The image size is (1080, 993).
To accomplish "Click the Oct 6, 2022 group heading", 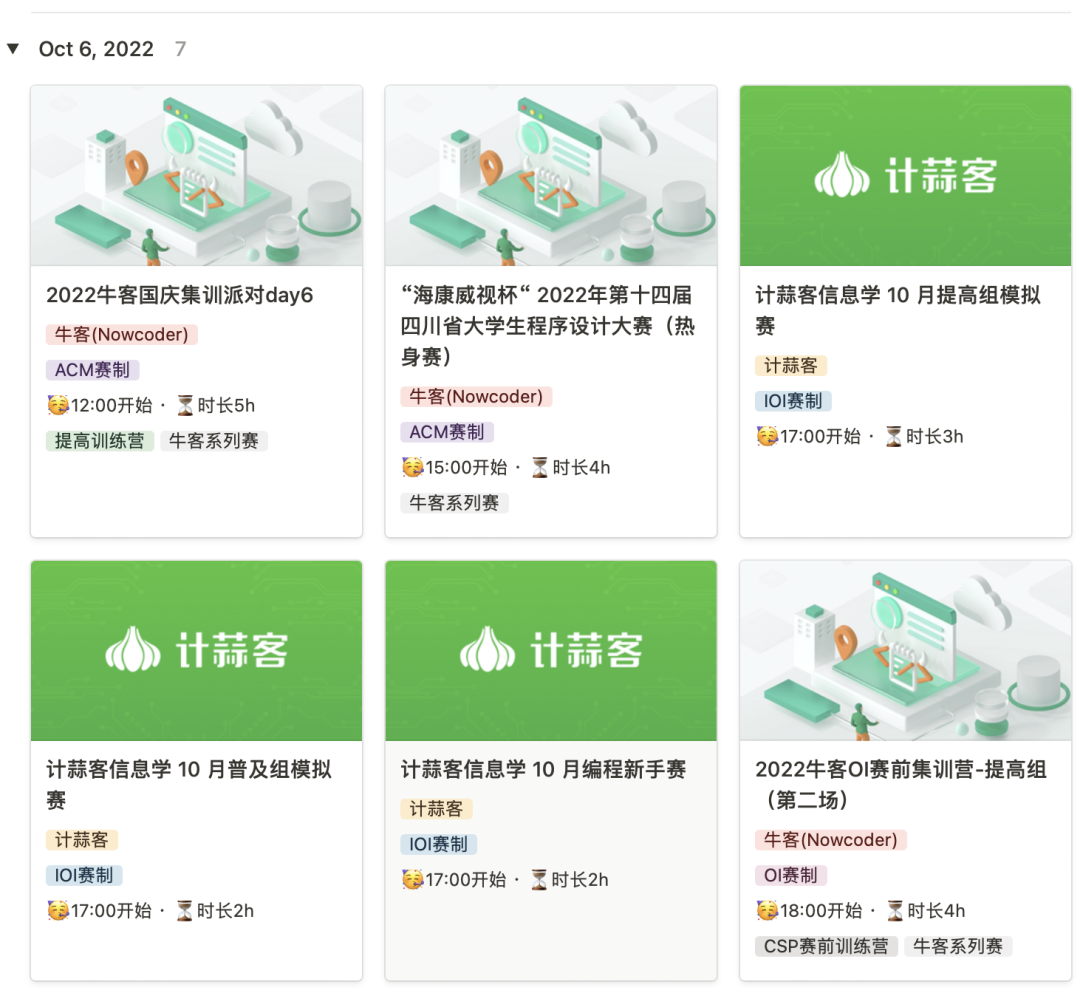I will [96, 49].
